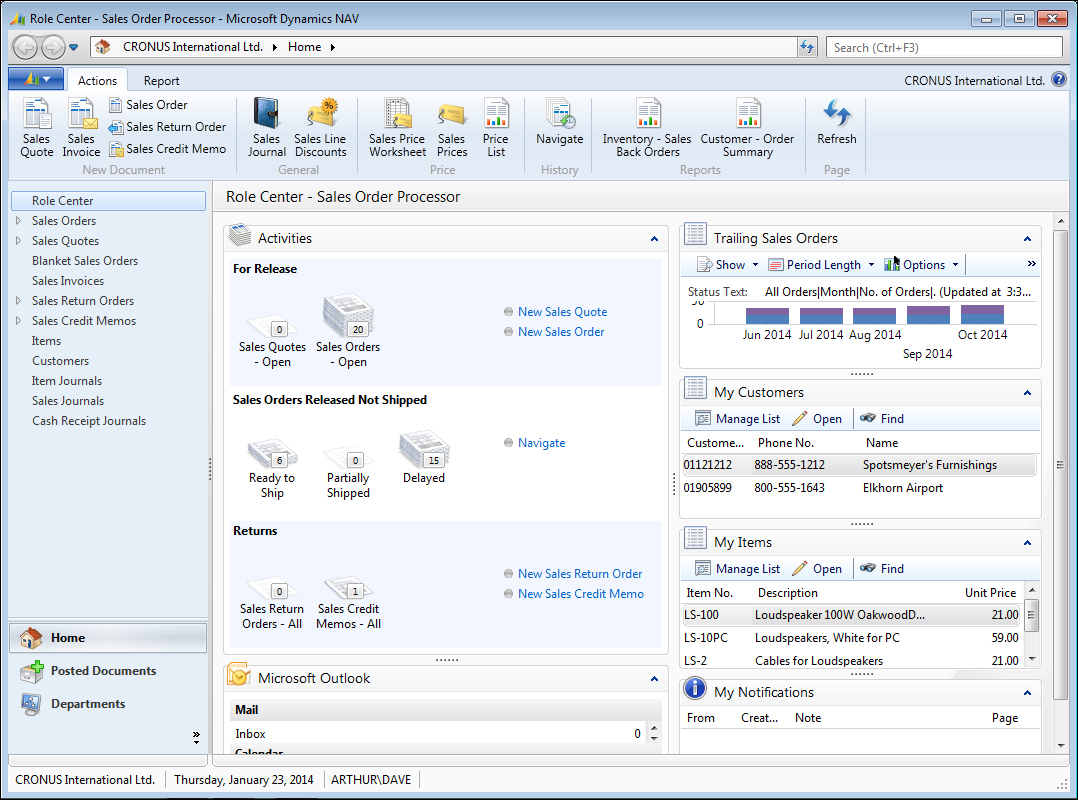Screen dimensions: 1078x800
Task: Go forward with the Forward arrow button
Action: pos(53,47)
